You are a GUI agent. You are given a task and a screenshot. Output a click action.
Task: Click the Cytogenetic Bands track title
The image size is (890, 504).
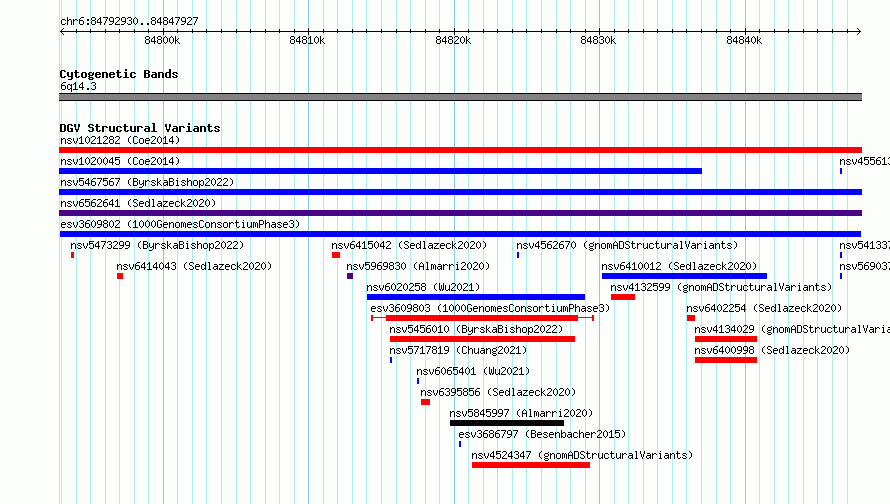click(119, 74)
